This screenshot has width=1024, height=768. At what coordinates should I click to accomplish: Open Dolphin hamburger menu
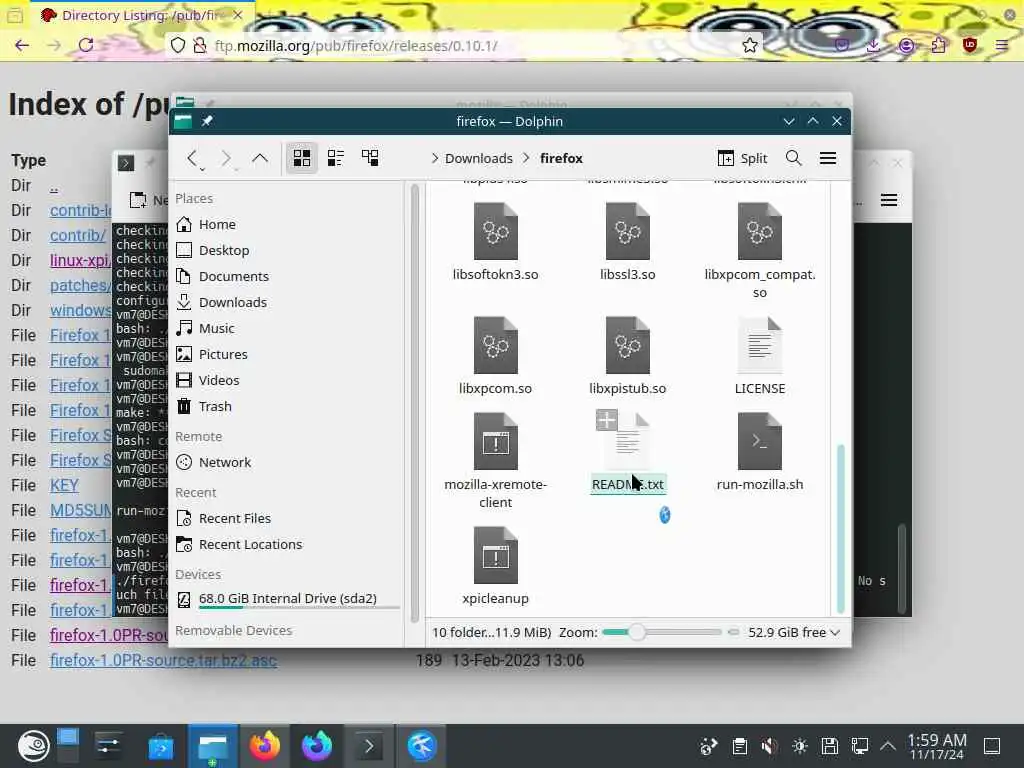(x=827, y=158)
